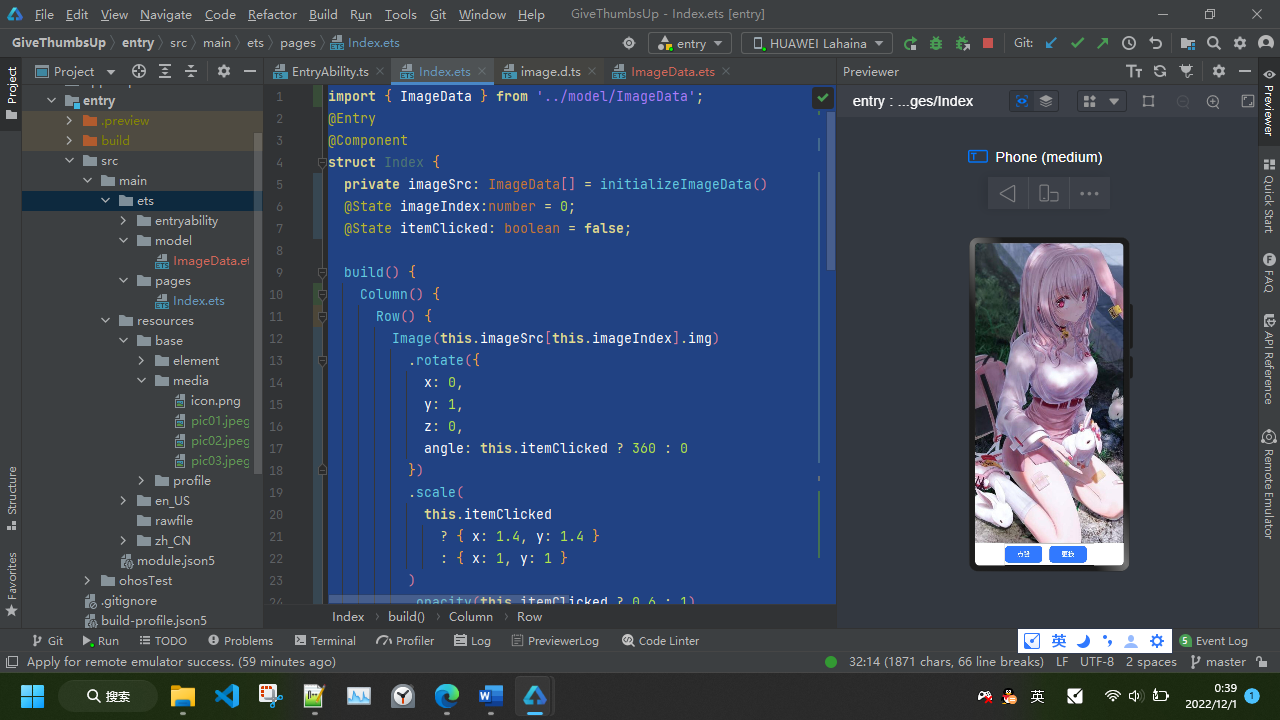The height and width of the screenshot is (720, 1280).
Task: Open Microsoft Edge from the taskbar
Action: [447, 695]
